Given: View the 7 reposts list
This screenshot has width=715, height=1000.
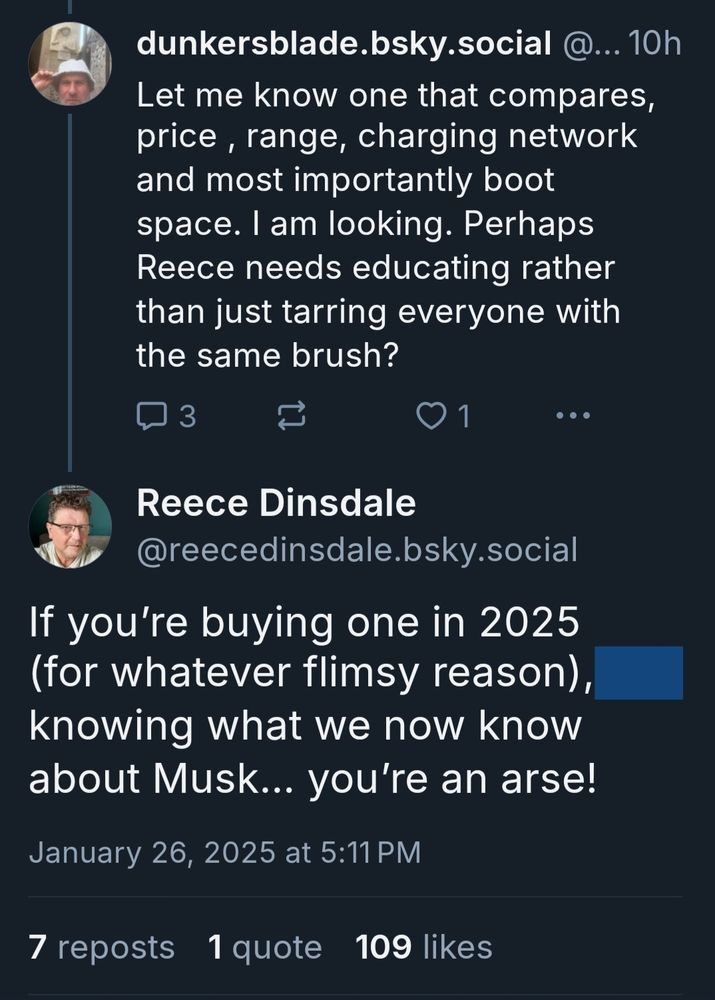Looking at the screenshot, I should click(102, 946).
